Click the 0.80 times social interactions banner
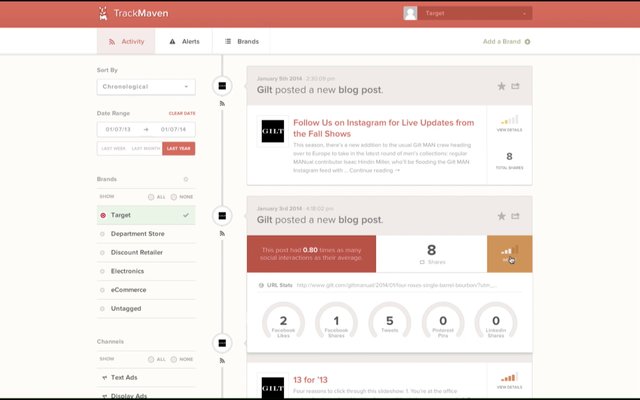 (311, 254)
